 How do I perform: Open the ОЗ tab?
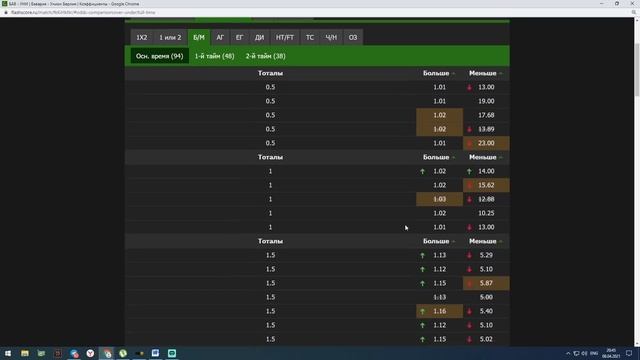click(x=353, y=38)
